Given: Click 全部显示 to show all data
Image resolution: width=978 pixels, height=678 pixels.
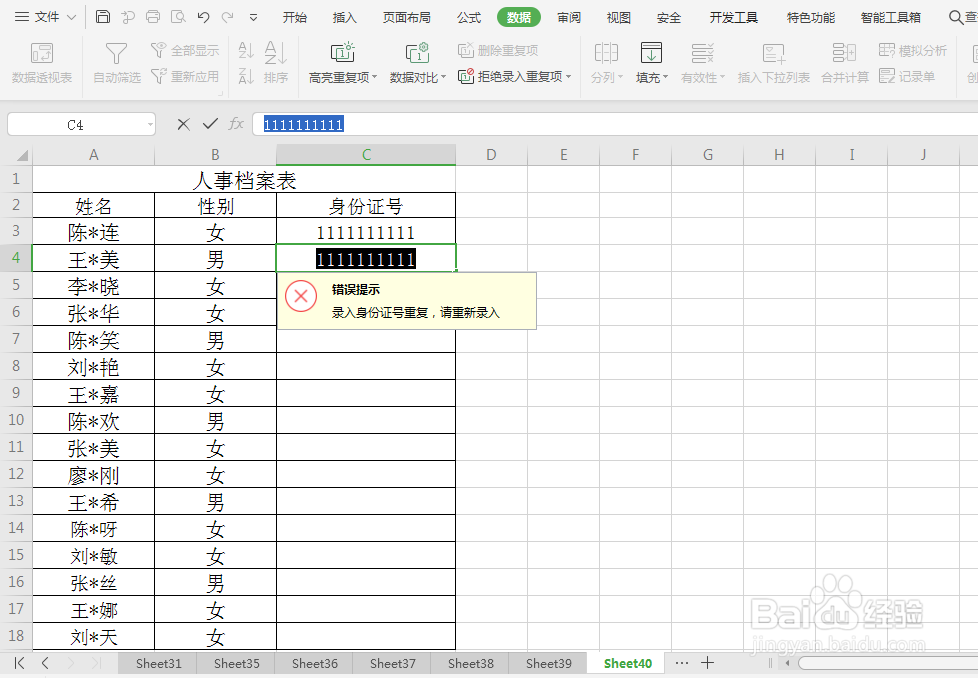Looking at the screenshot, I should (194, 50).
